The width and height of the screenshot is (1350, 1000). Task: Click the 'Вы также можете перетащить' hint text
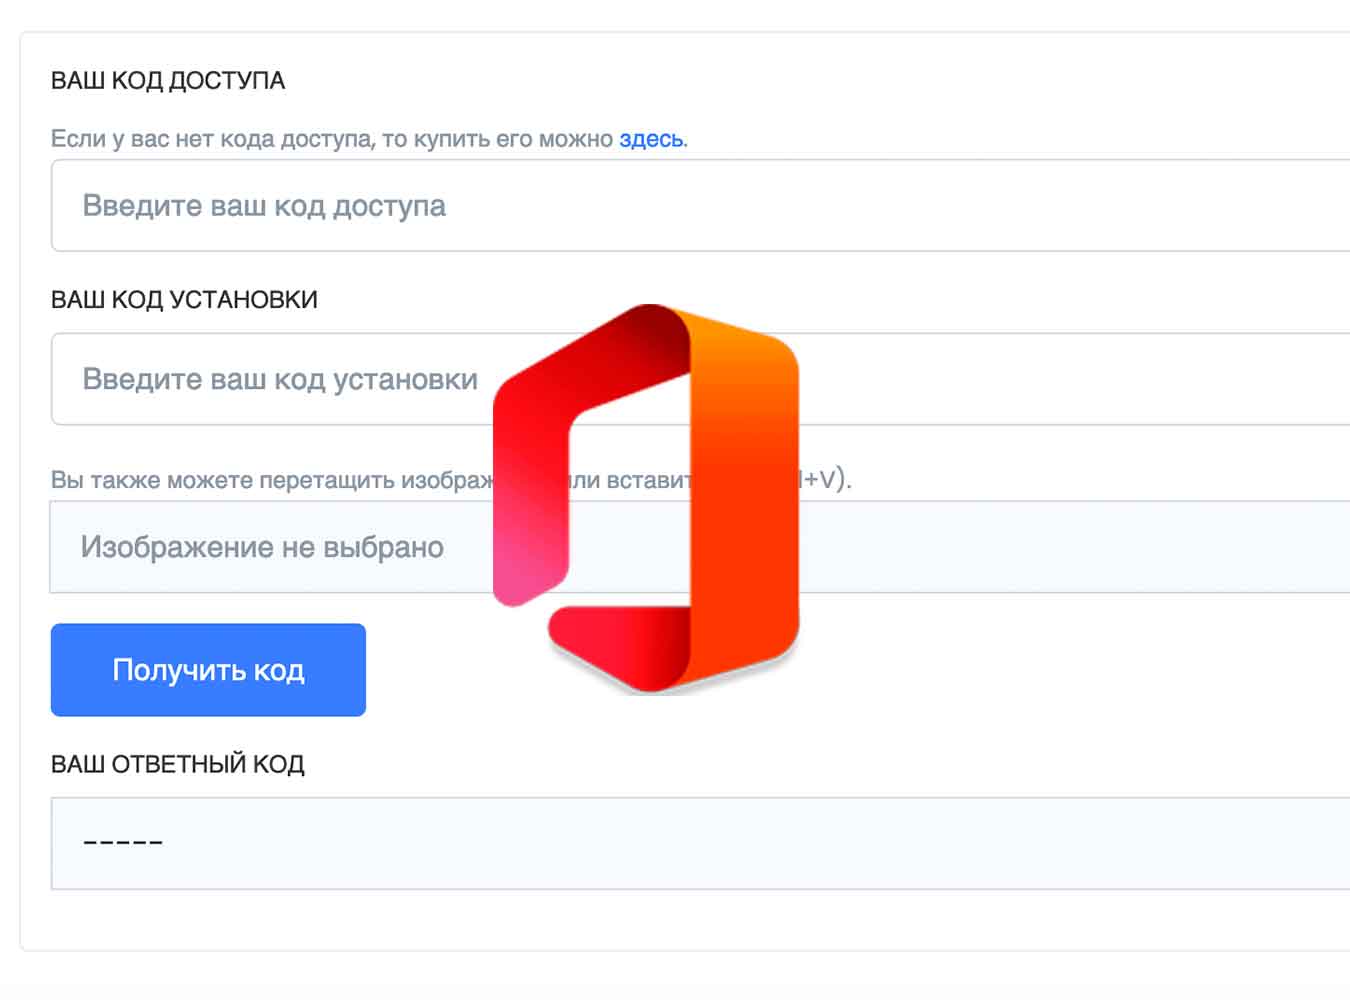click(451, 480)
